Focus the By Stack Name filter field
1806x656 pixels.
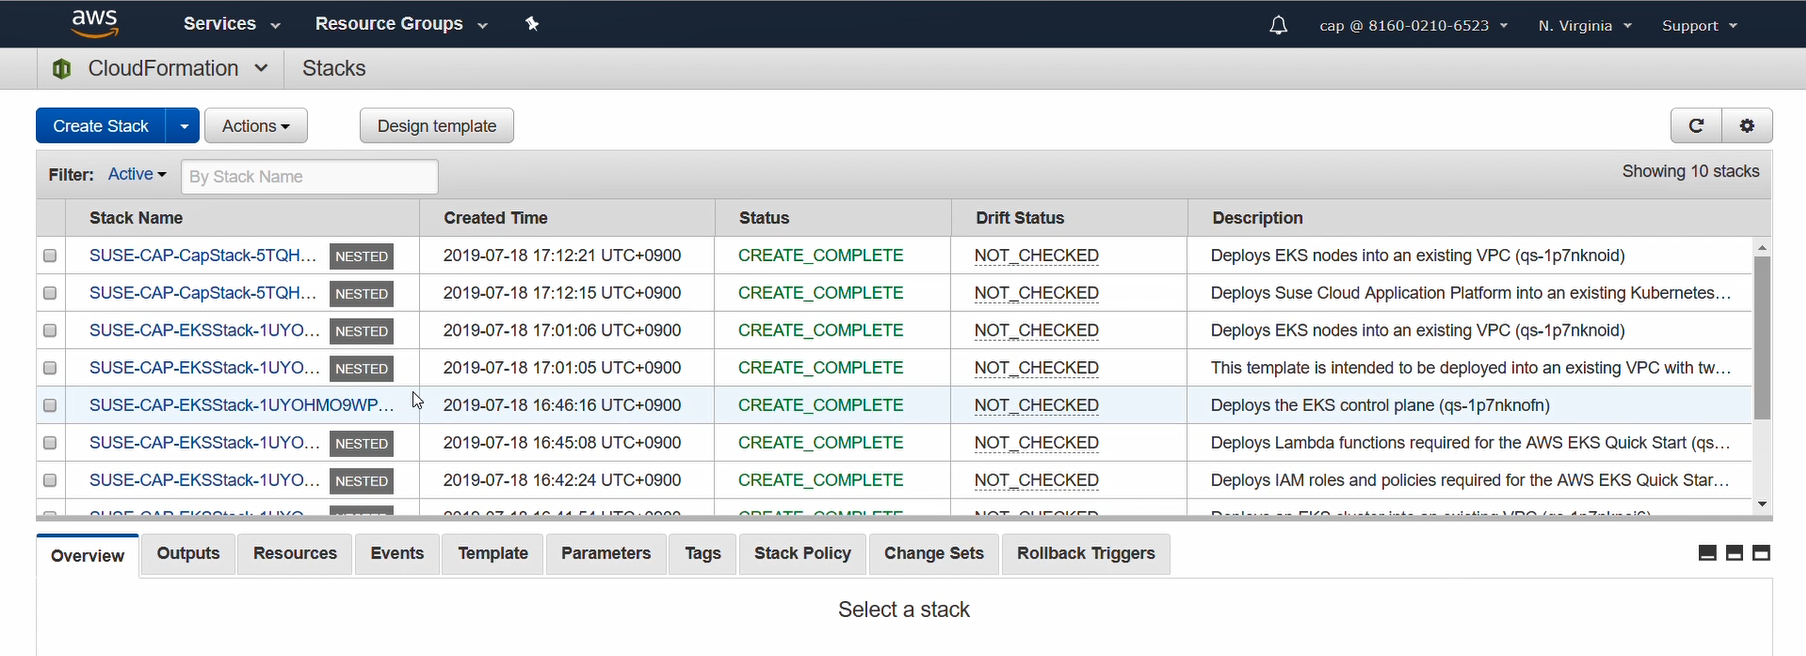click(x=309, y=177)
